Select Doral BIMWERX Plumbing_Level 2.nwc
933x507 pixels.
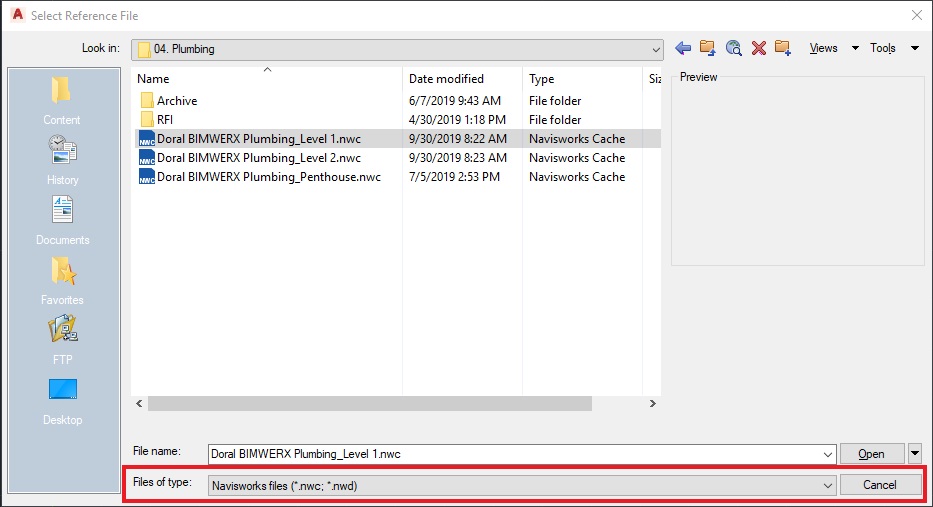point(259,158)
